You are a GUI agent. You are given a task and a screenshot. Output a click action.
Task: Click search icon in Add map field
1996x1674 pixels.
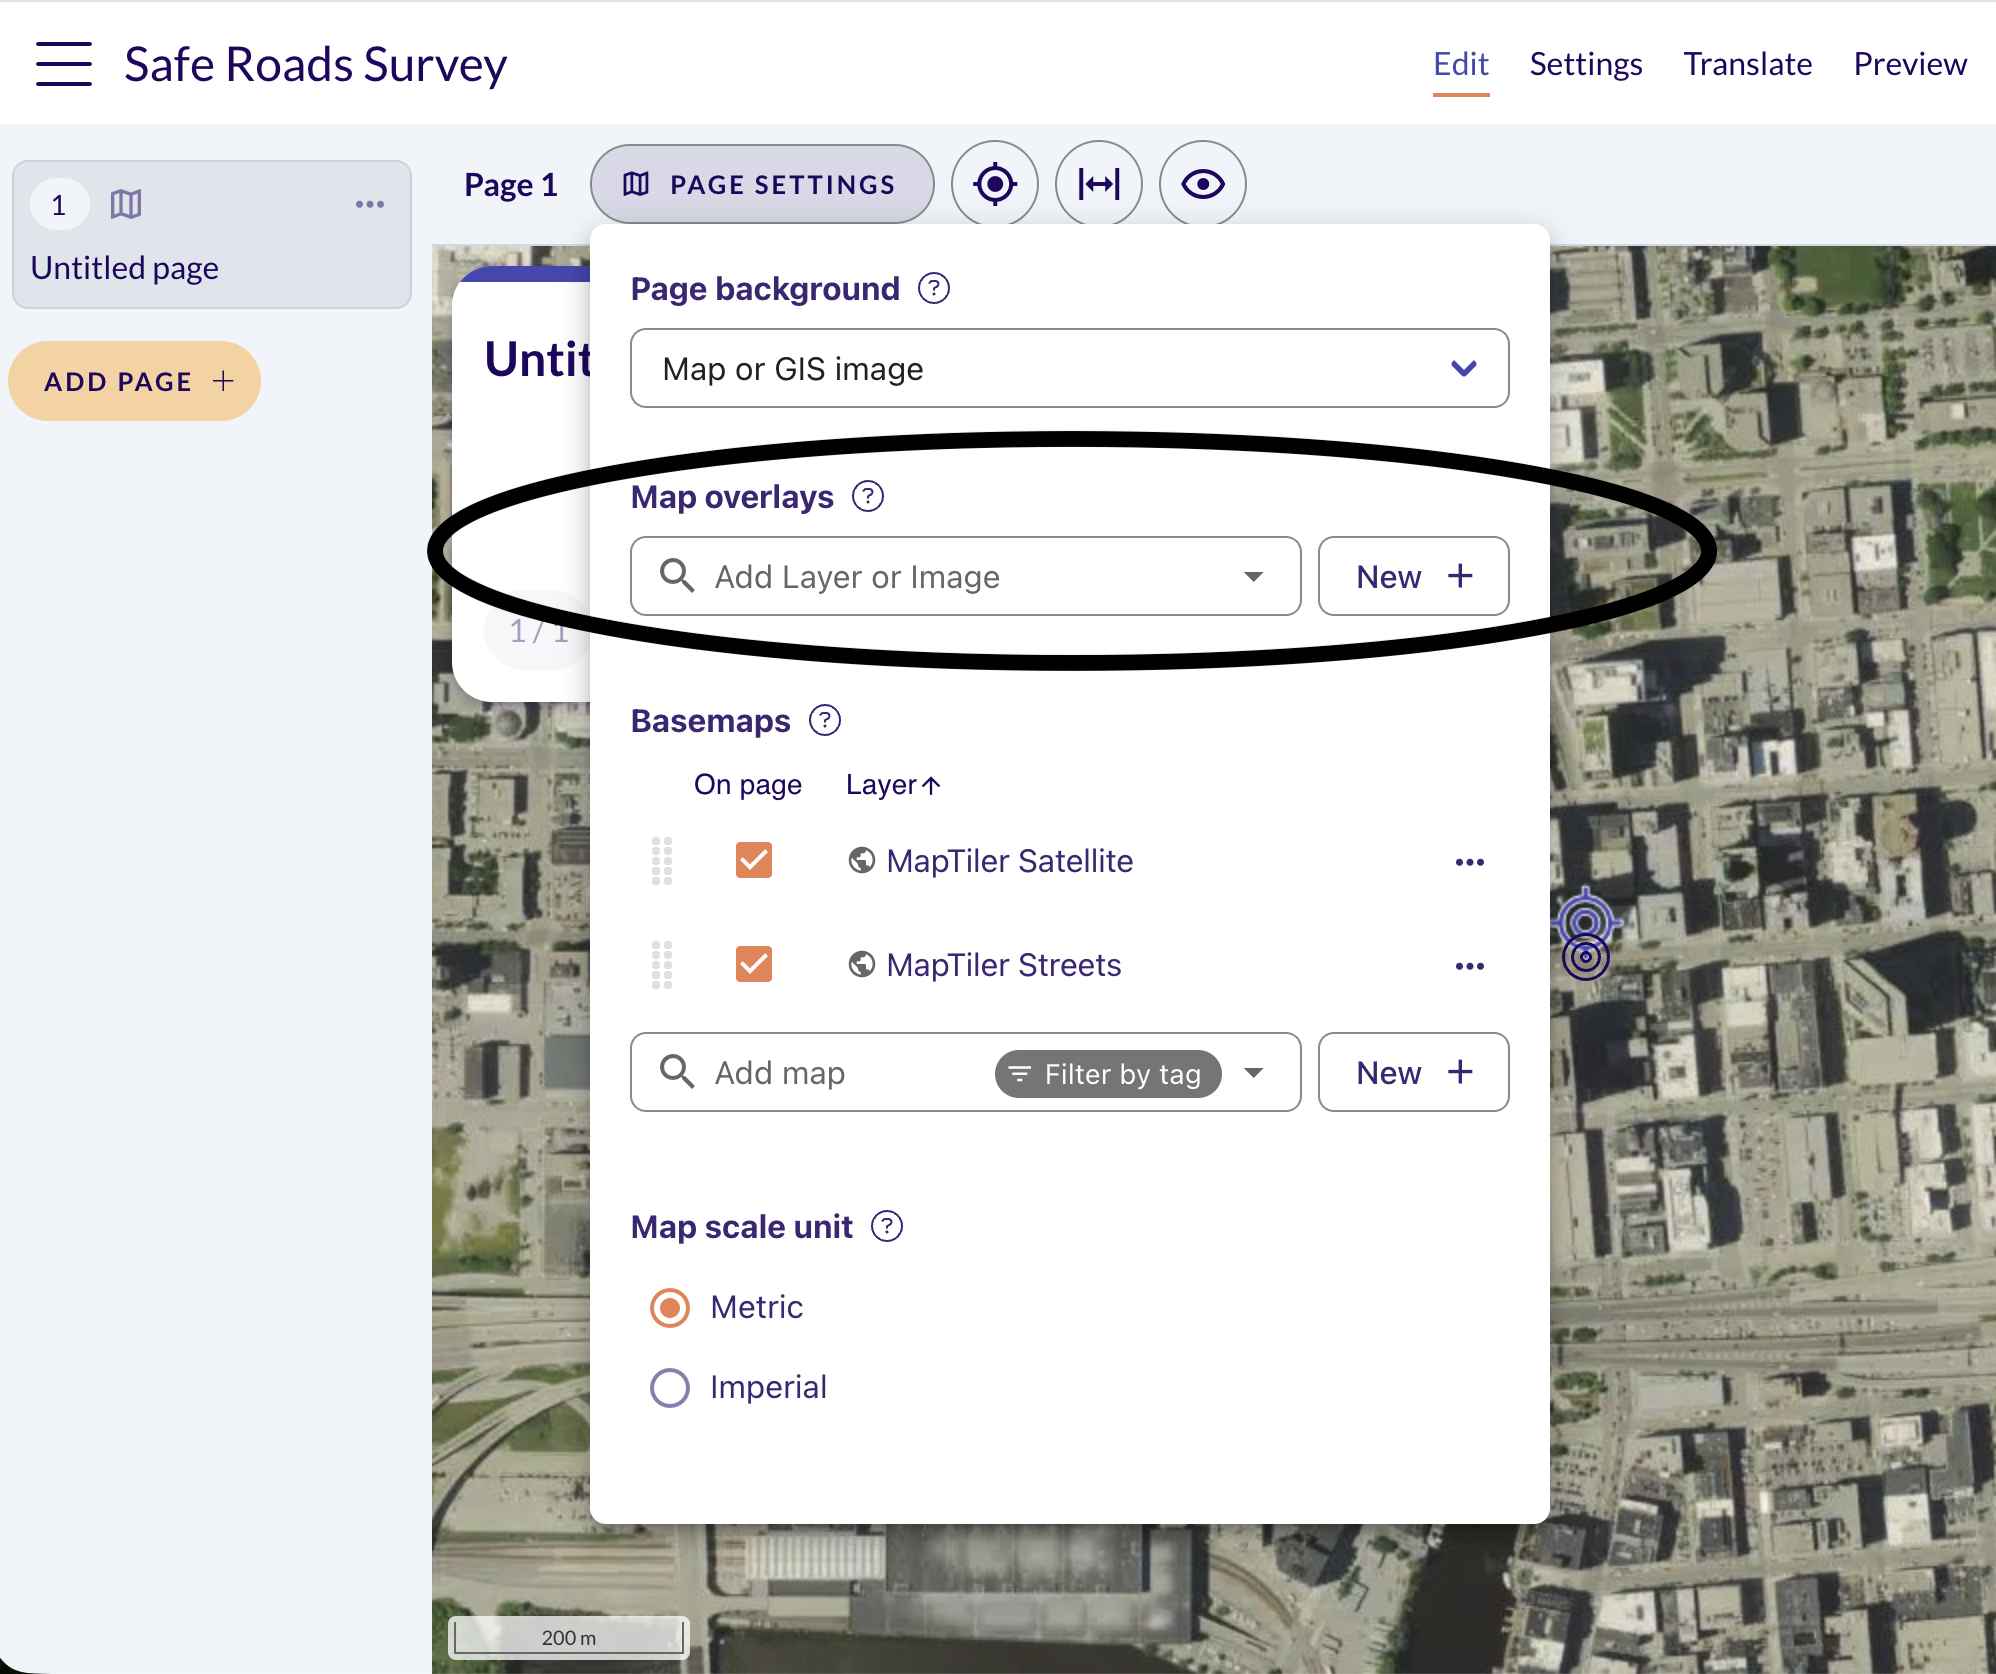point(678,1072)
